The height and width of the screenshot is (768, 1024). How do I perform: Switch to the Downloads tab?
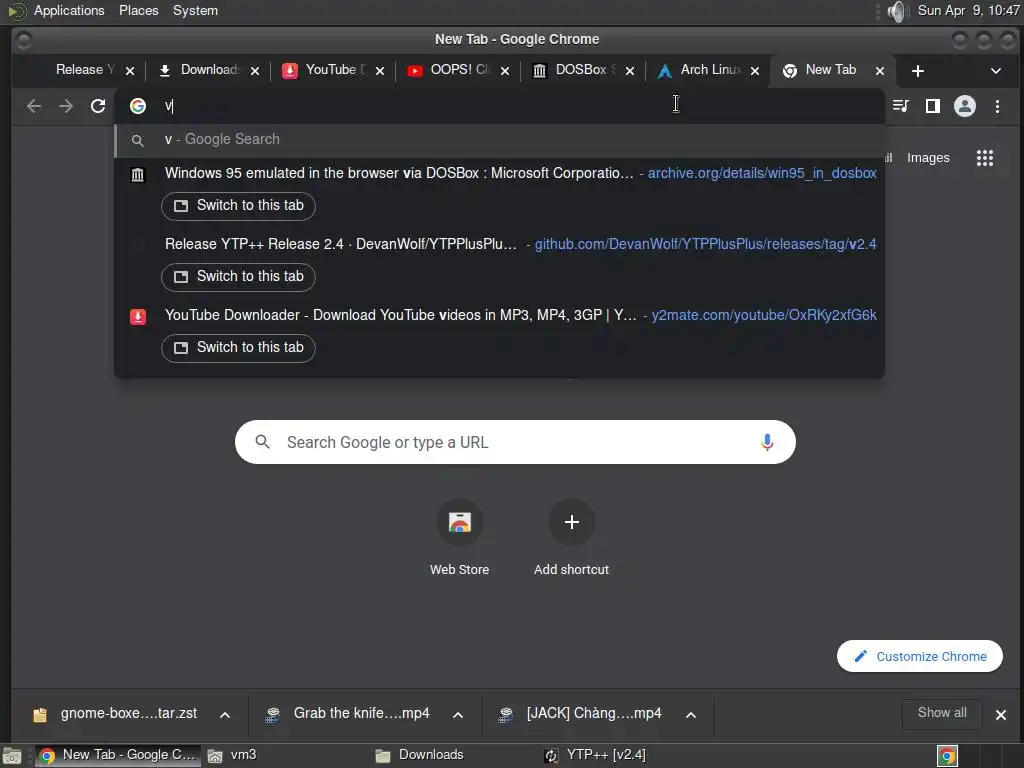[x=202, y=70]
